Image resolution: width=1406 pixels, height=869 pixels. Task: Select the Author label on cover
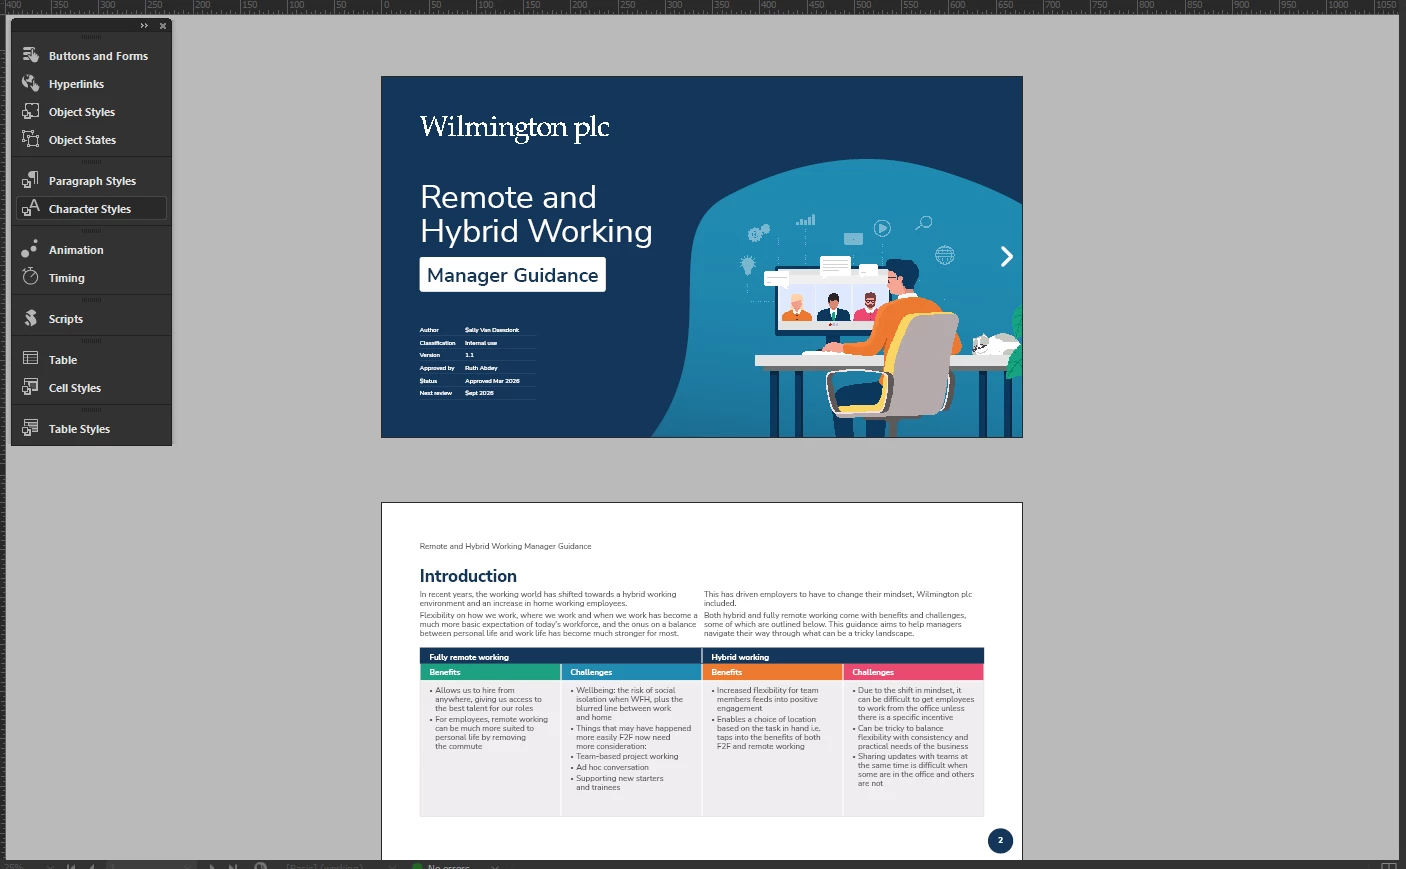click(429, 330)
